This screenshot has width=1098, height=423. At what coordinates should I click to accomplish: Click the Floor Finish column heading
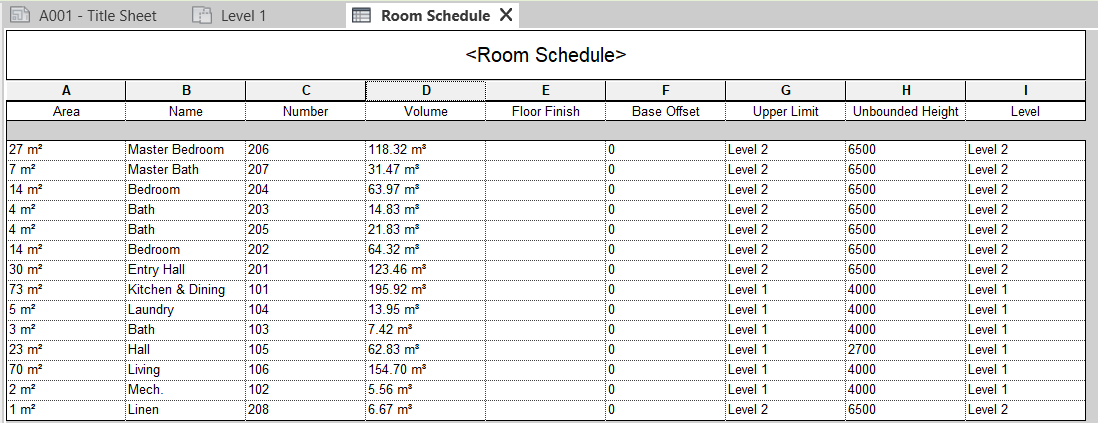point(545,111)
